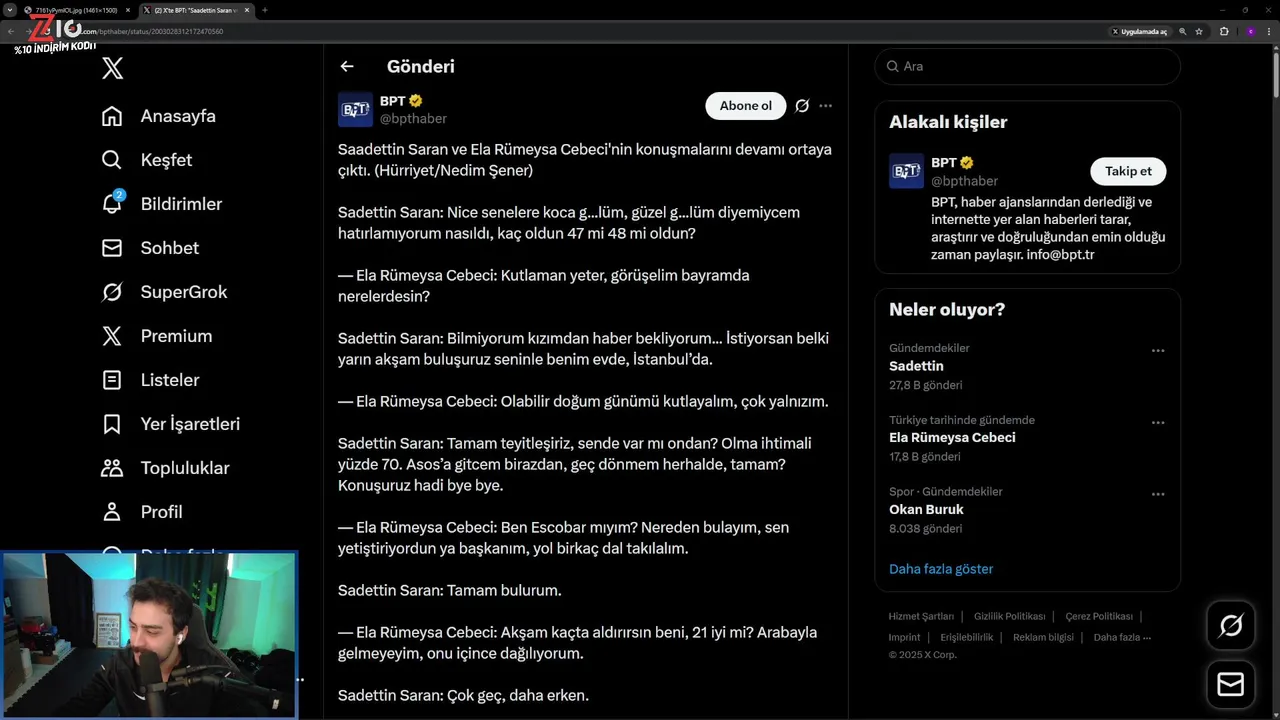Click the SuperGrok menu label
The image size is (1280, 720).
pyautogui.click(x=184, y=292)
